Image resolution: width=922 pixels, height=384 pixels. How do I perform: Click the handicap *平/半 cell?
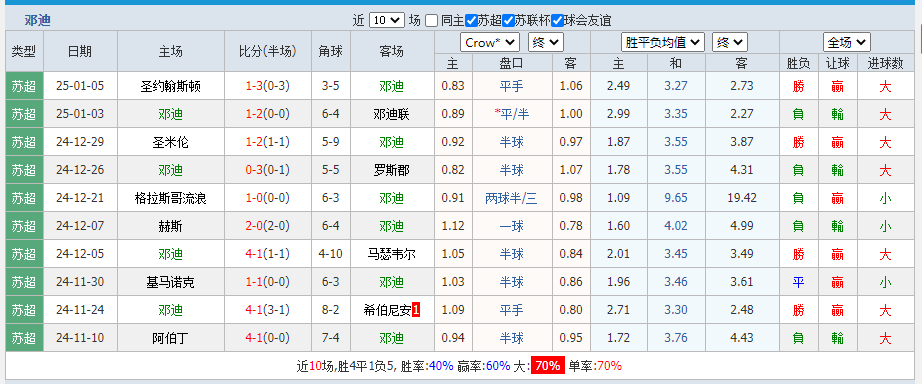[512, 115]
